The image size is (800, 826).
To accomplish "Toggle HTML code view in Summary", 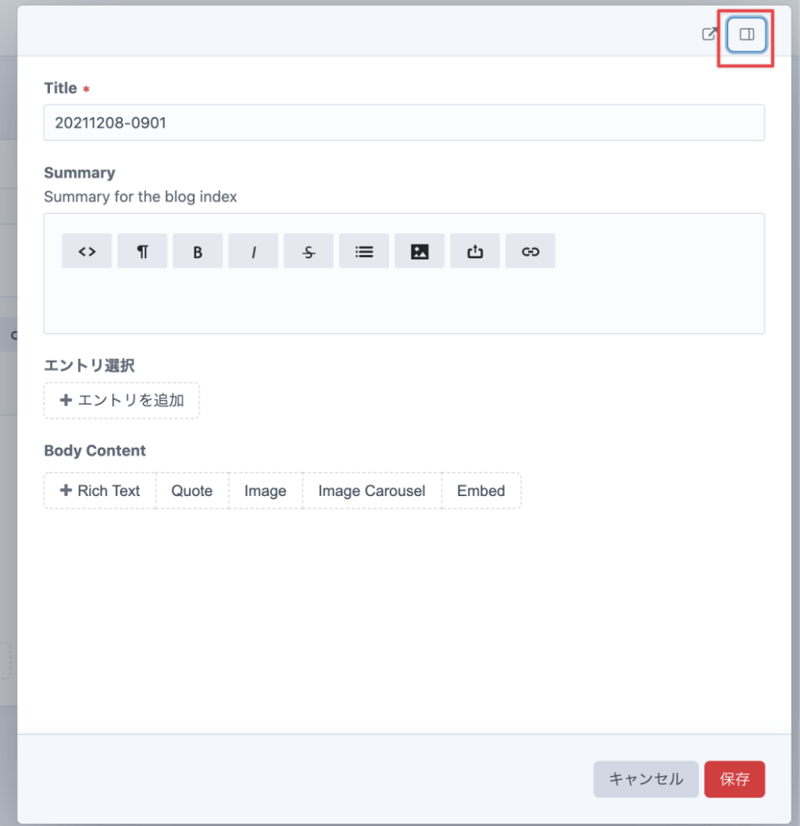I will pyautogui.click(x=87, y=252).
